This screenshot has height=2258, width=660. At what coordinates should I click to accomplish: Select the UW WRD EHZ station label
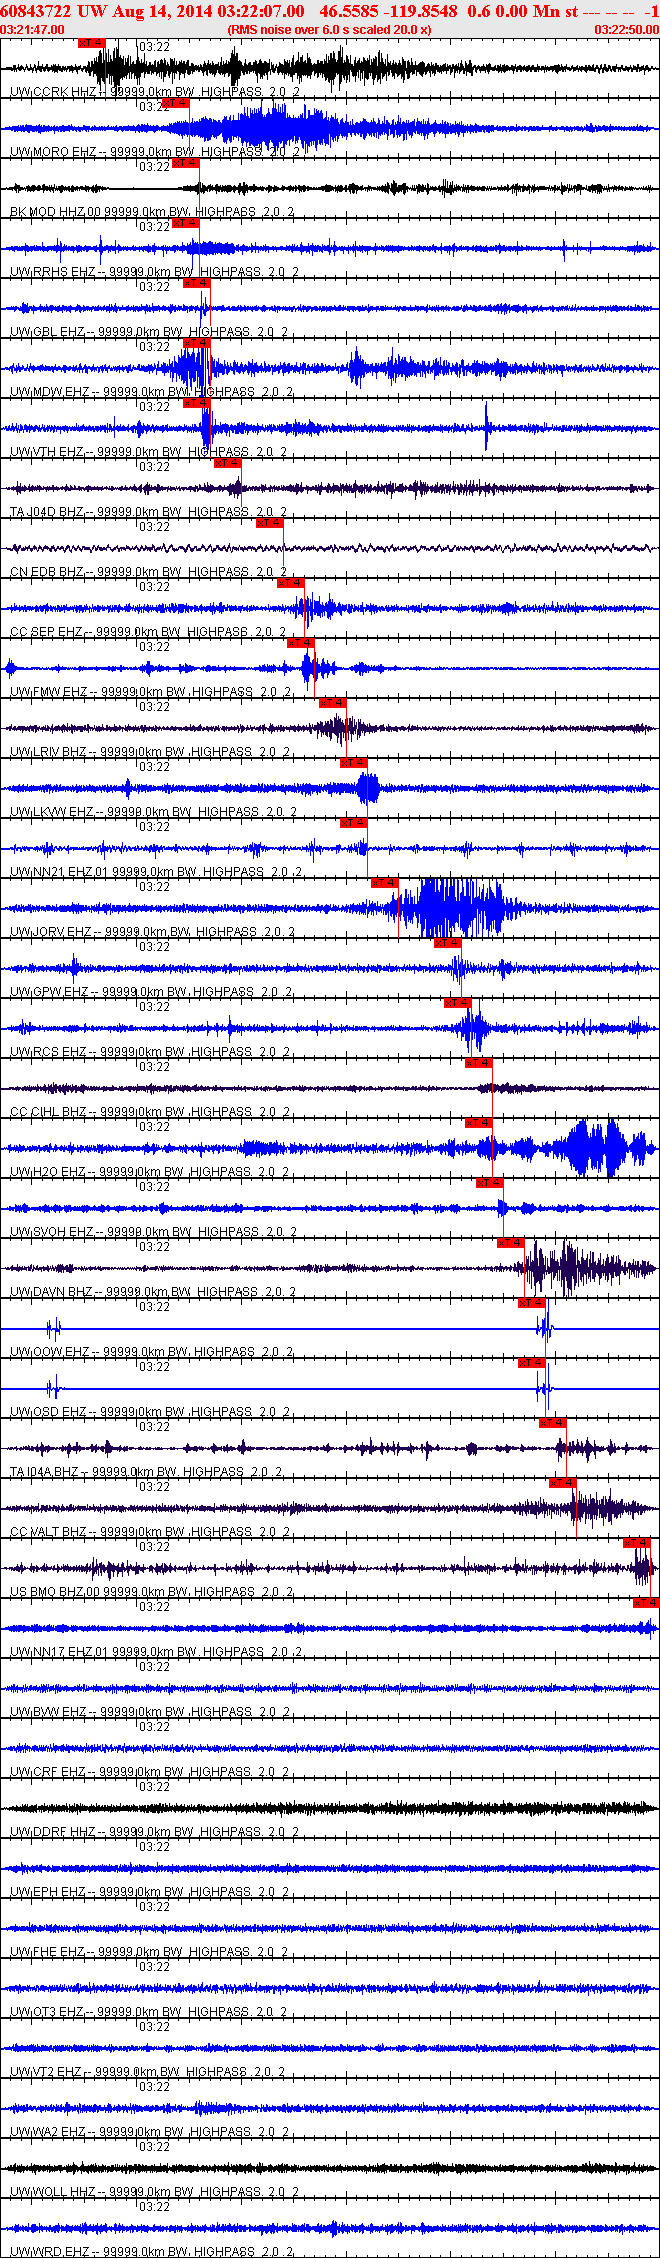pyautogui.click(x=152, y=2252)
